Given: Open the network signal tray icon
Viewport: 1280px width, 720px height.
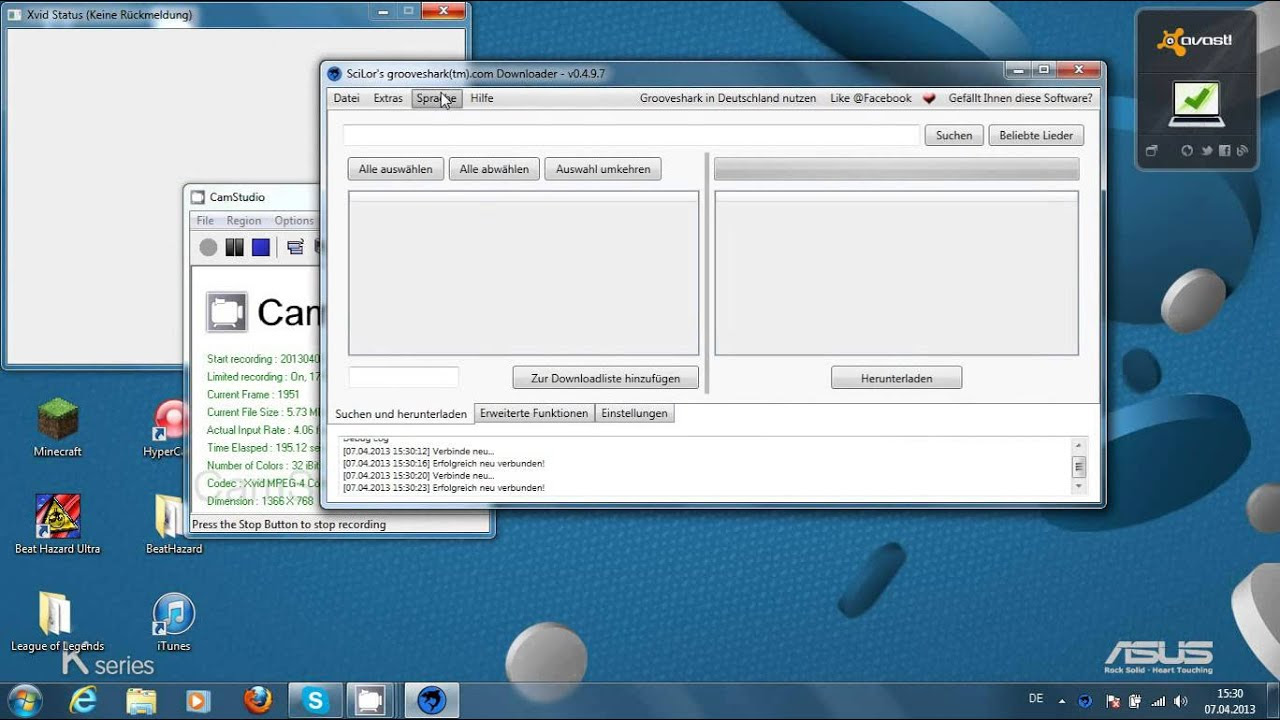Looking at the screenshot, I should tap(1158, 701).
